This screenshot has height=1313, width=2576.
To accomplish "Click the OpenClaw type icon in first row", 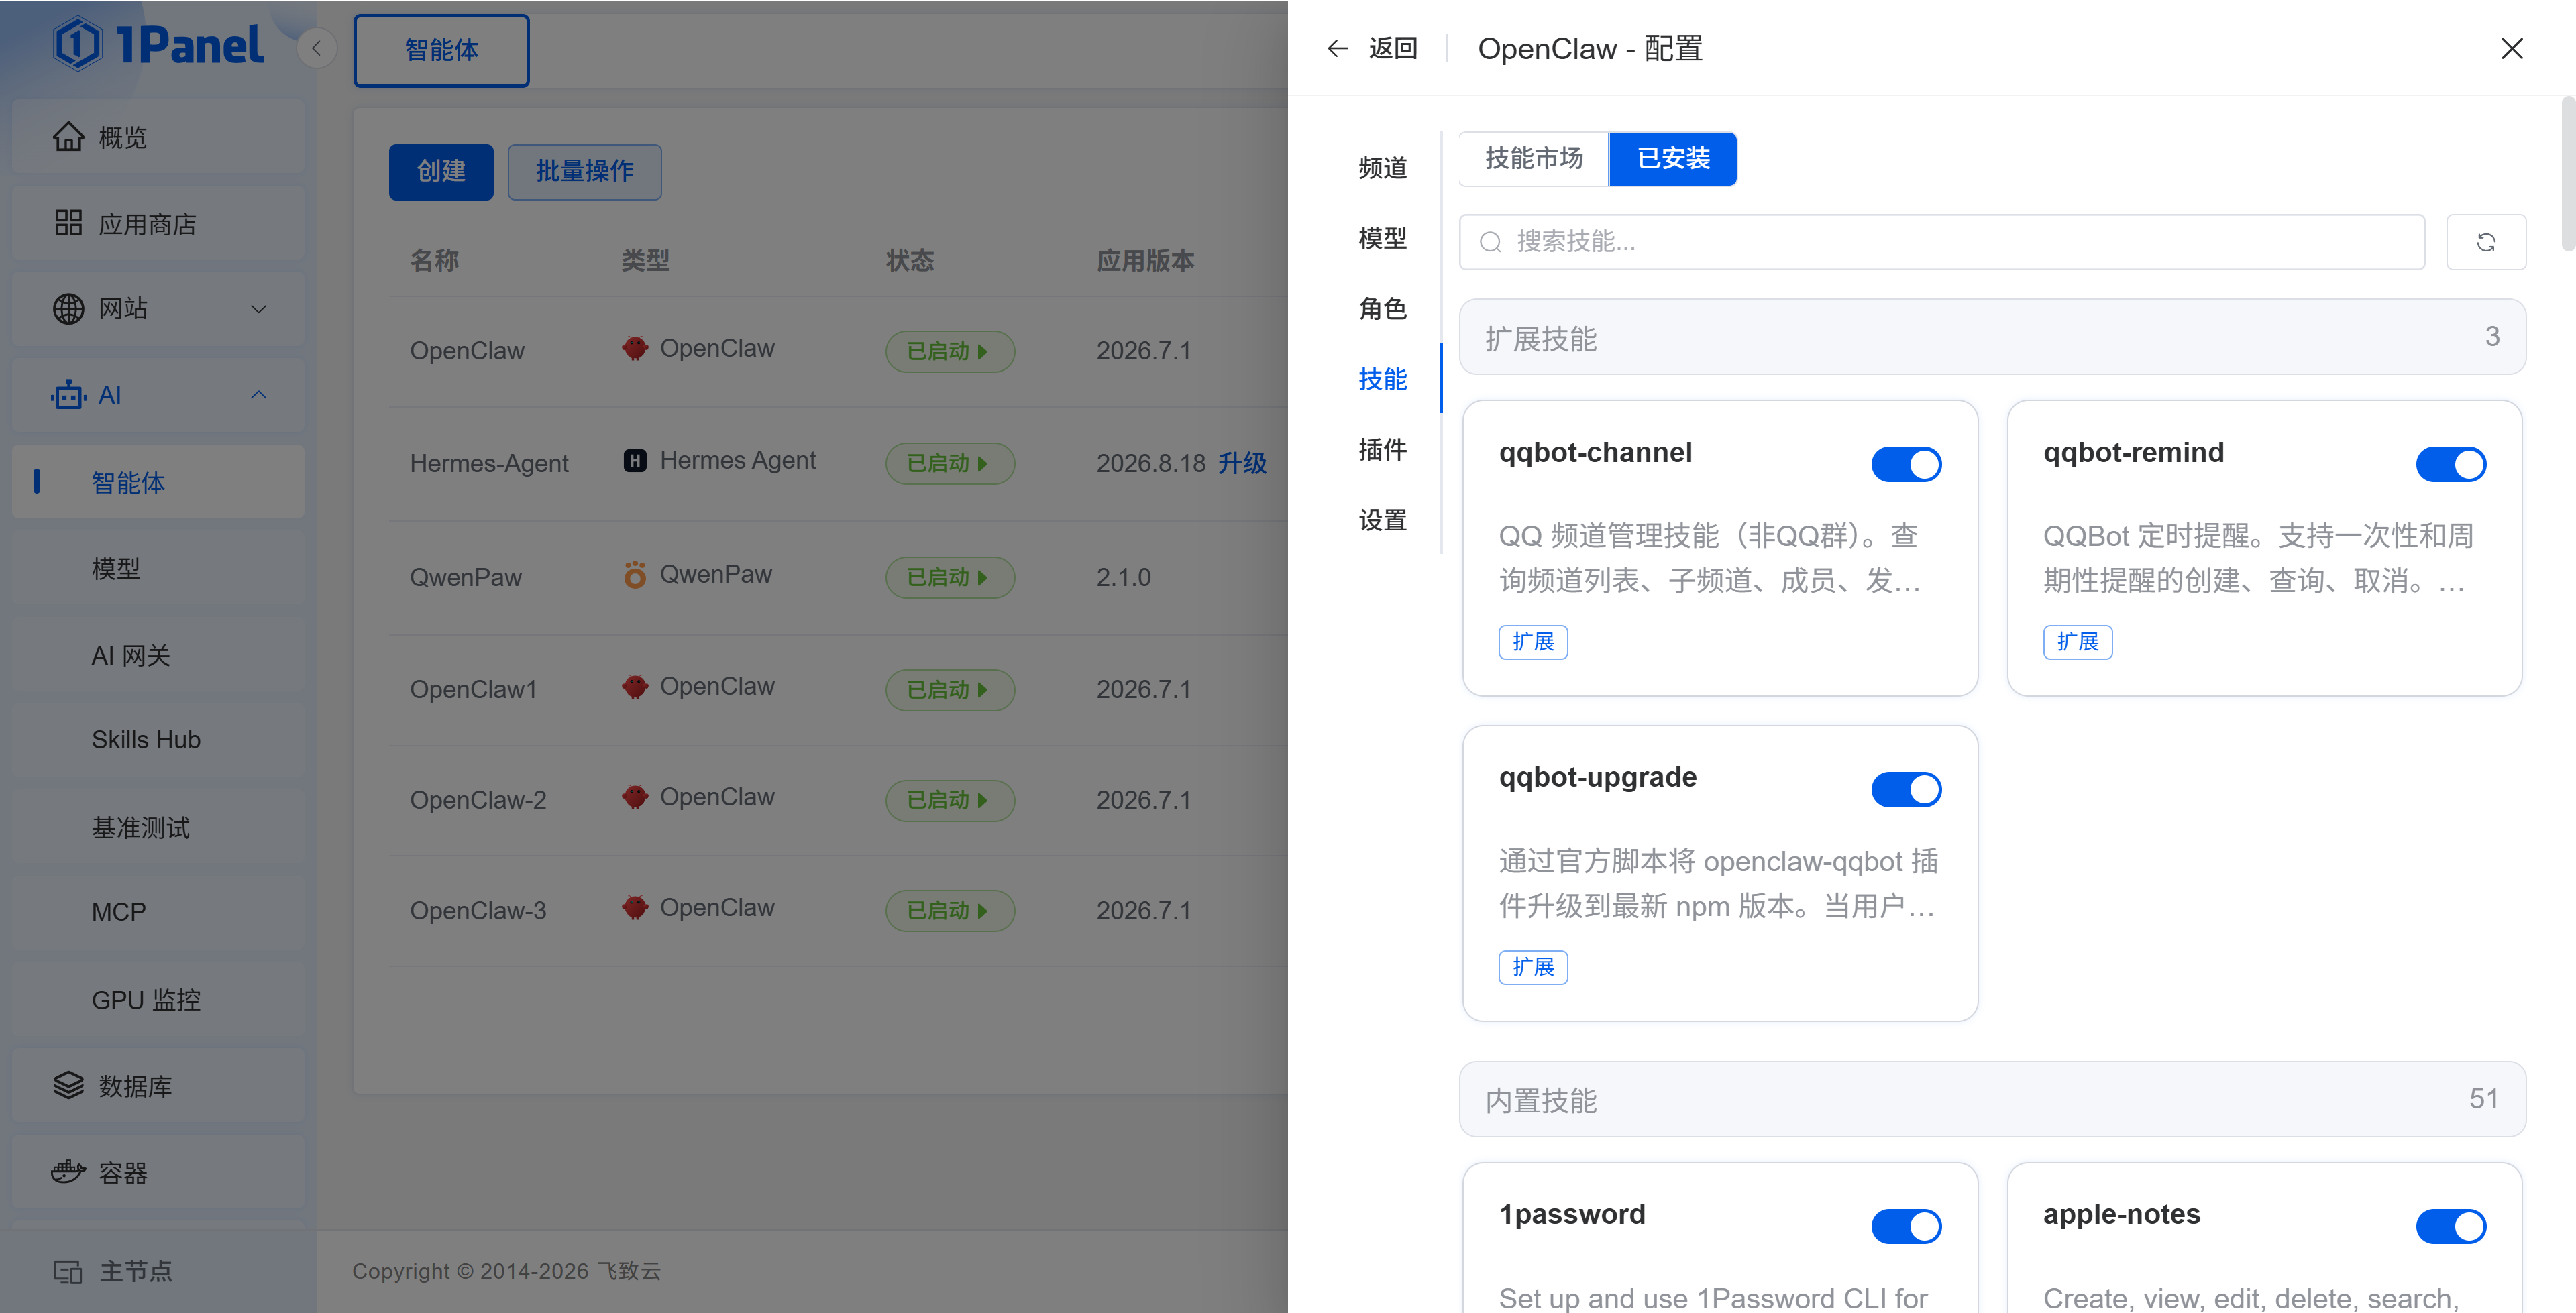I will coord(634,349).
